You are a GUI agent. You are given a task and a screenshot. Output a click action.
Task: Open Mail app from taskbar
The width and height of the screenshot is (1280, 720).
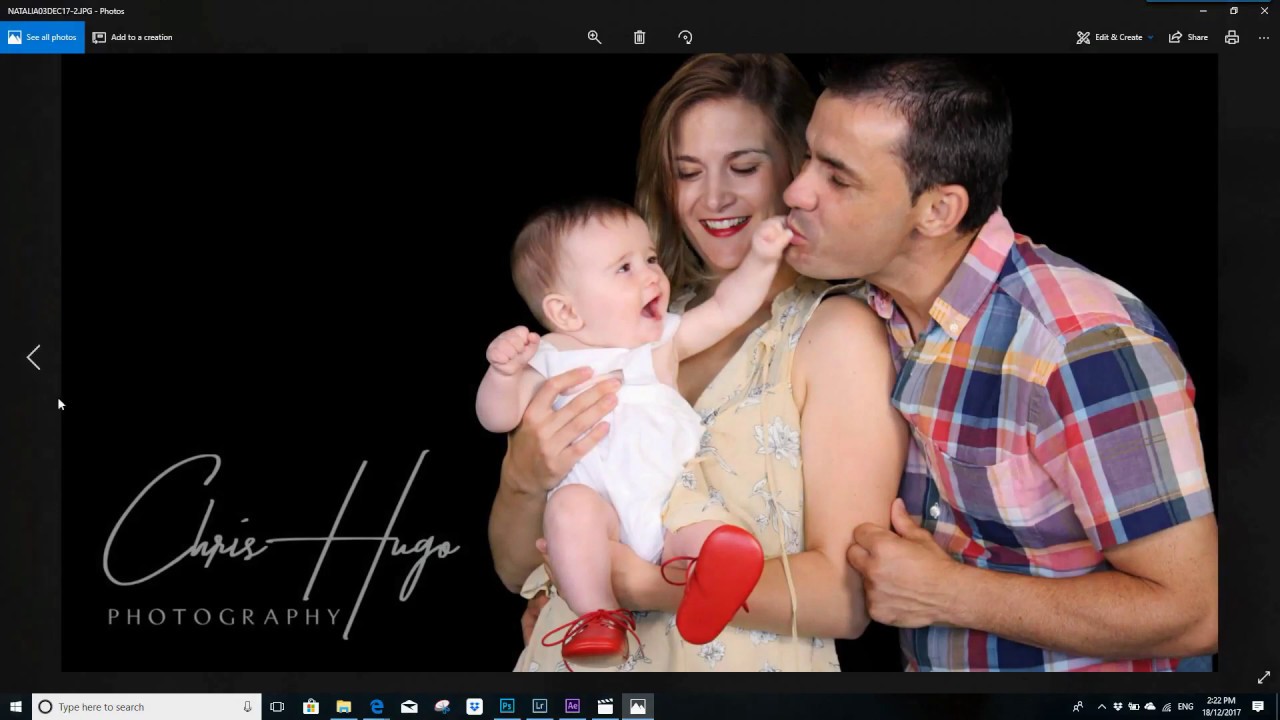coord(409,707)
